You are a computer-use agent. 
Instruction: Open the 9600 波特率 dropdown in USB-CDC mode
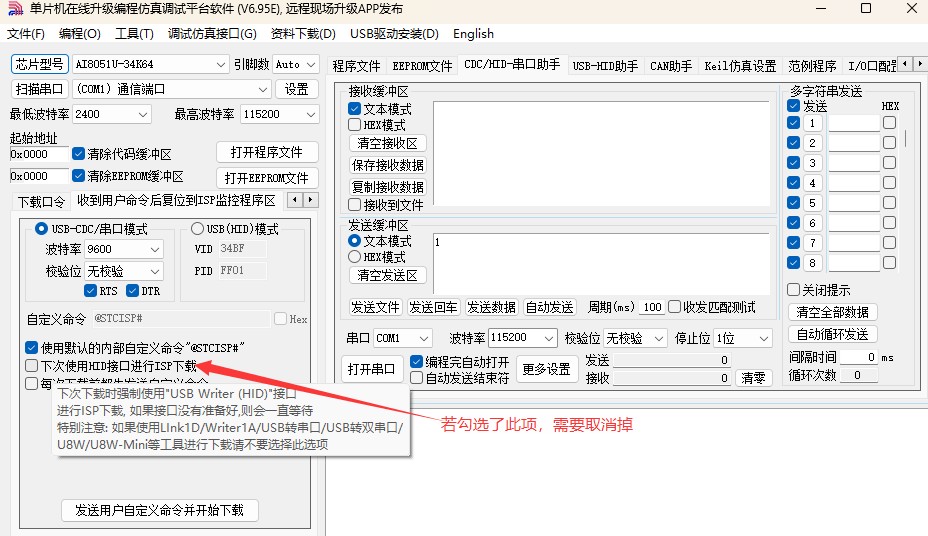pos(154,249)
